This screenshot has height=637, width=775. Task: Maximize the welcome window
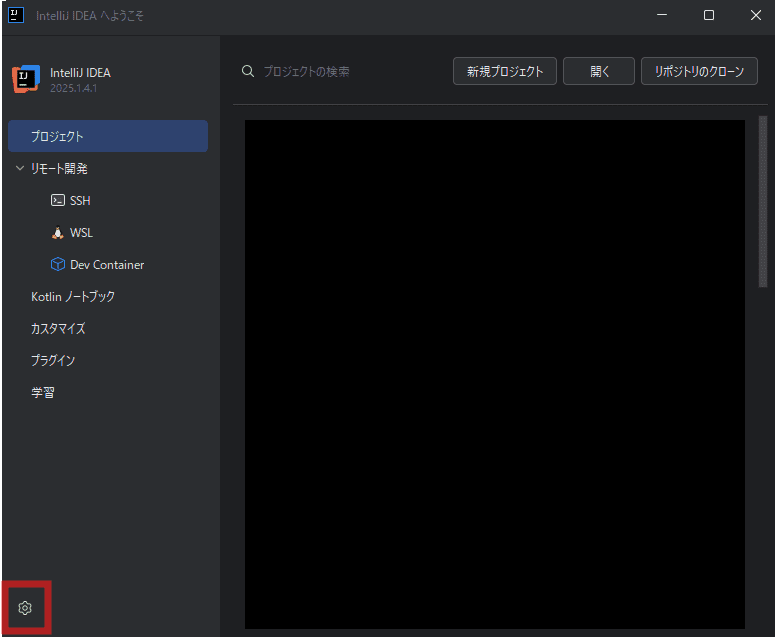point(709,15)
